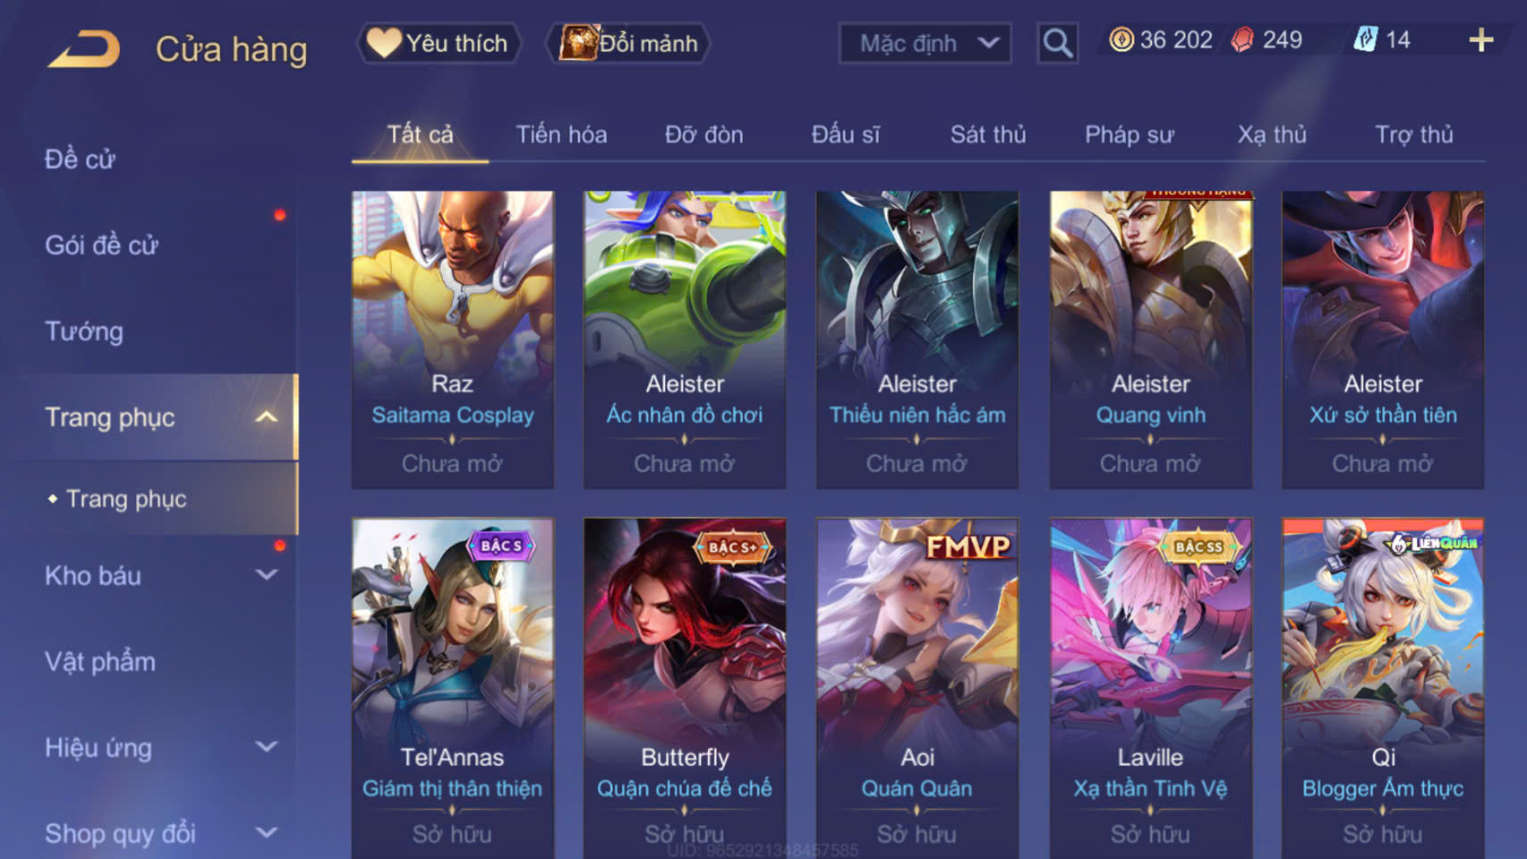Switch to the Pháp sư tab

1129,134
